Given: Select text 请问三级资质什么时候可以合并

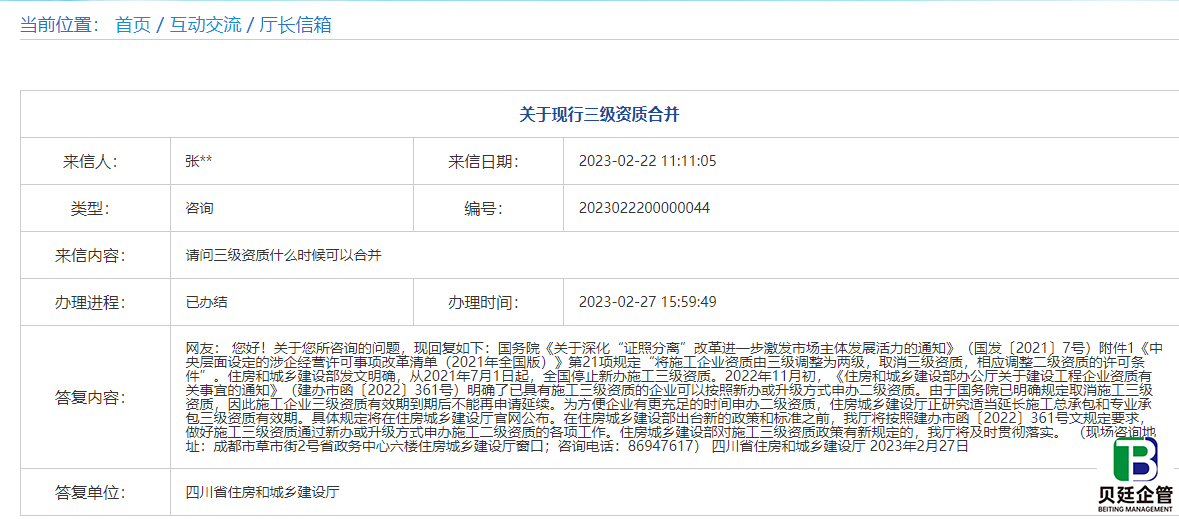Looking at the screenshot, I should (x=283, y=255).
